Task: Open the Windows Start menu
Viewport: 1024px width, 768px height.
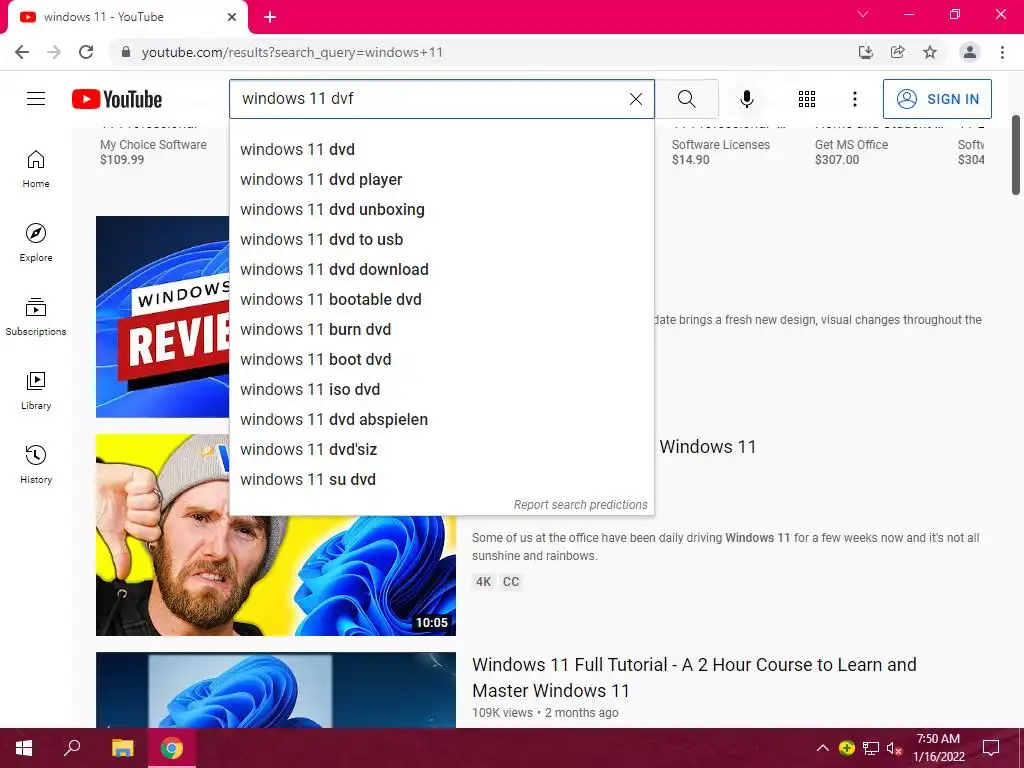Action: tap(24, 748)
